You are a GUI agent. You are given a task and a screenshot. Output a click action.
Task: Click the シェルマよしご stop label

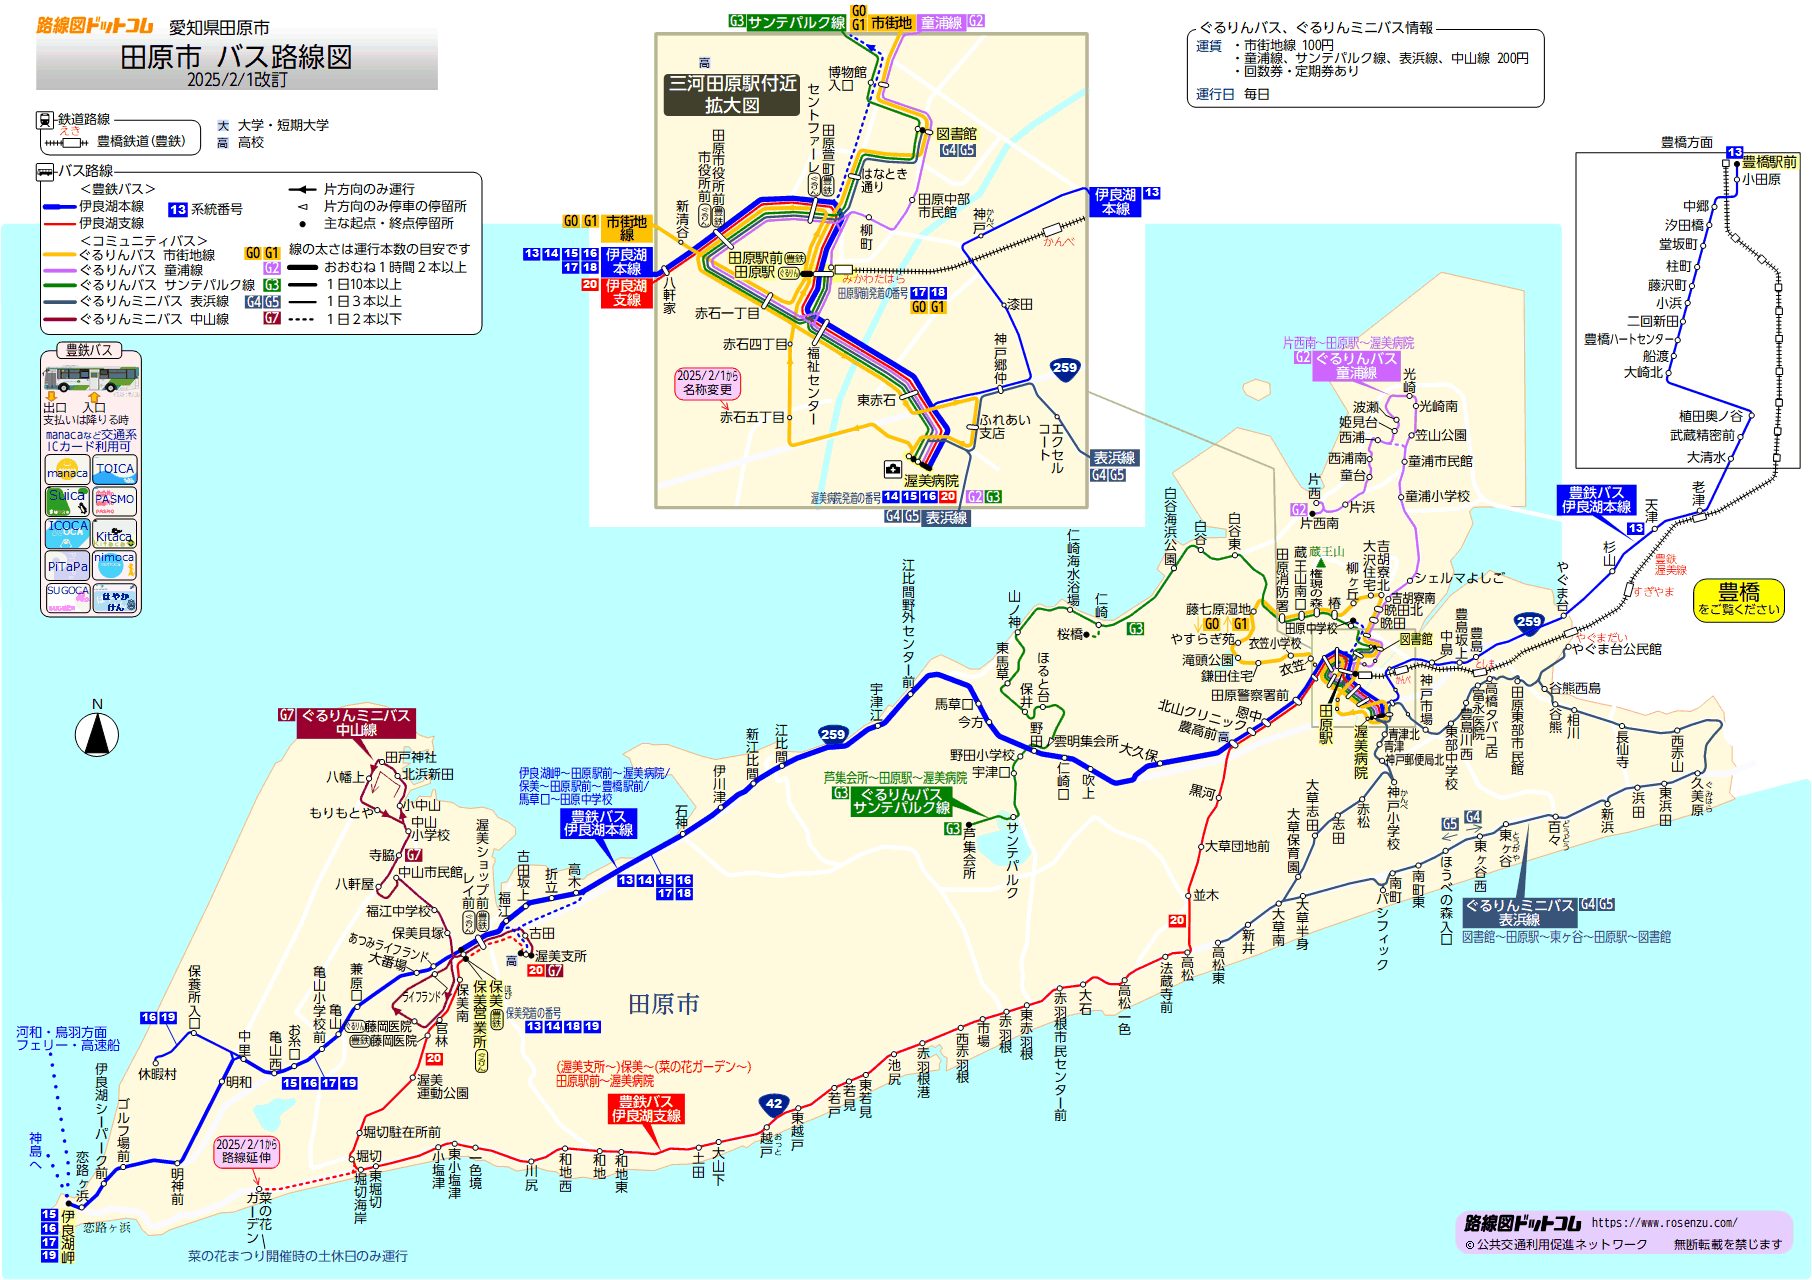[x=1459, y=578]
